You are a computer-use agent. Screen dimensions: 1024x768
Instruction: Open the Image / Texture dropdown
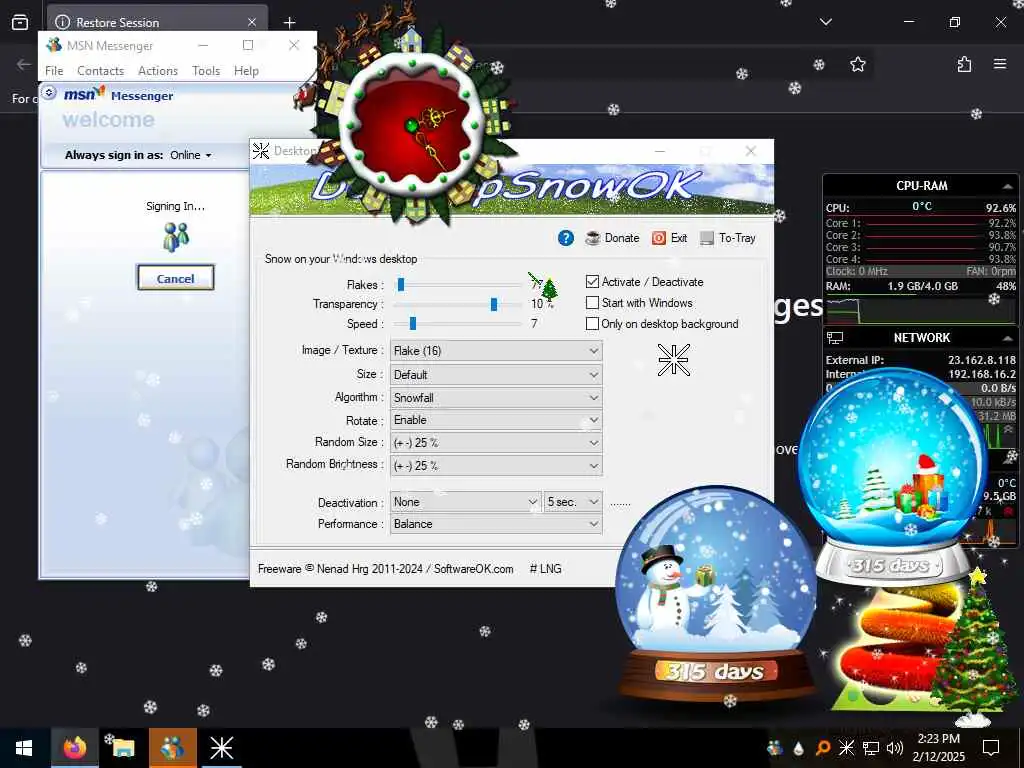click(x=496, y=351)
